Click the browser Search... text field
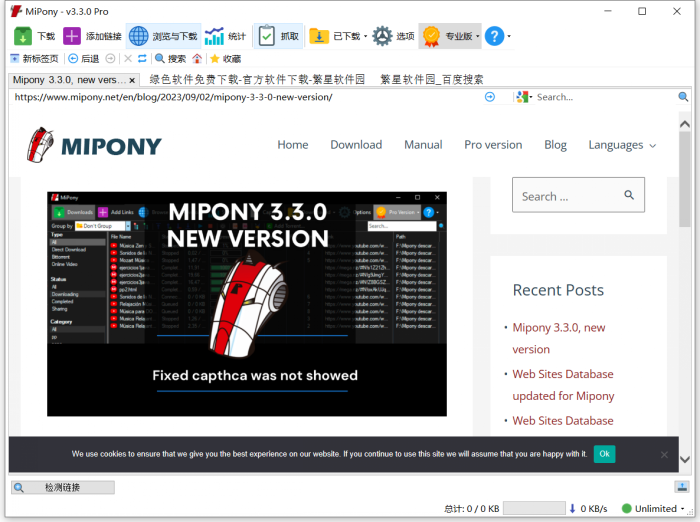This screenshot has width=700, height=522. click(x=605, y=97)
